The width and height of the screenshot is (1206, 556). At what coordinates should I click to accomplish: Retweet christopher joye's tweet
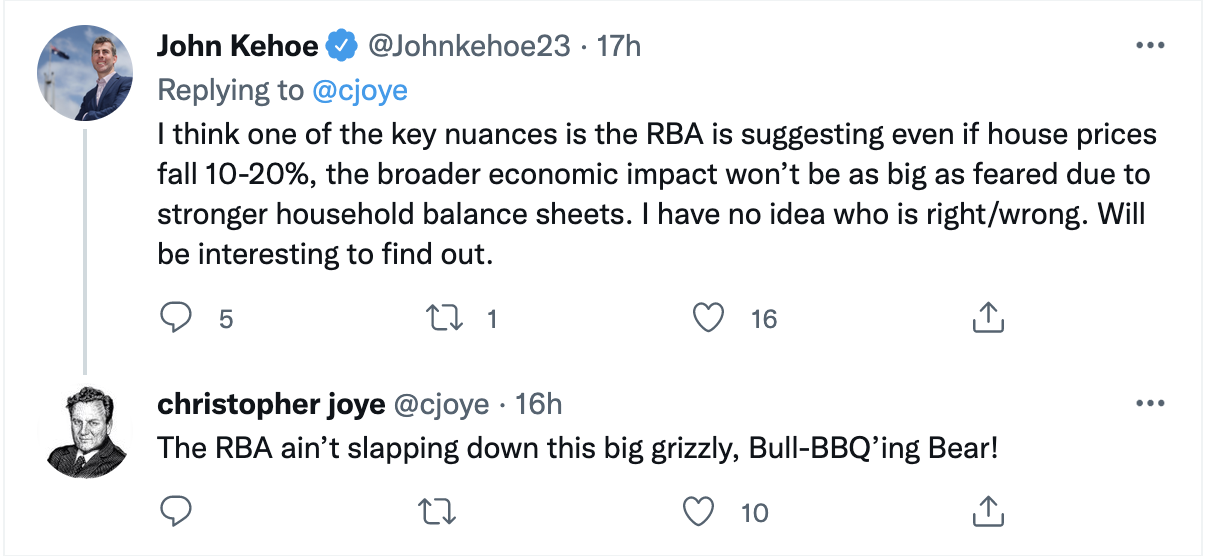tap(440, 512)
